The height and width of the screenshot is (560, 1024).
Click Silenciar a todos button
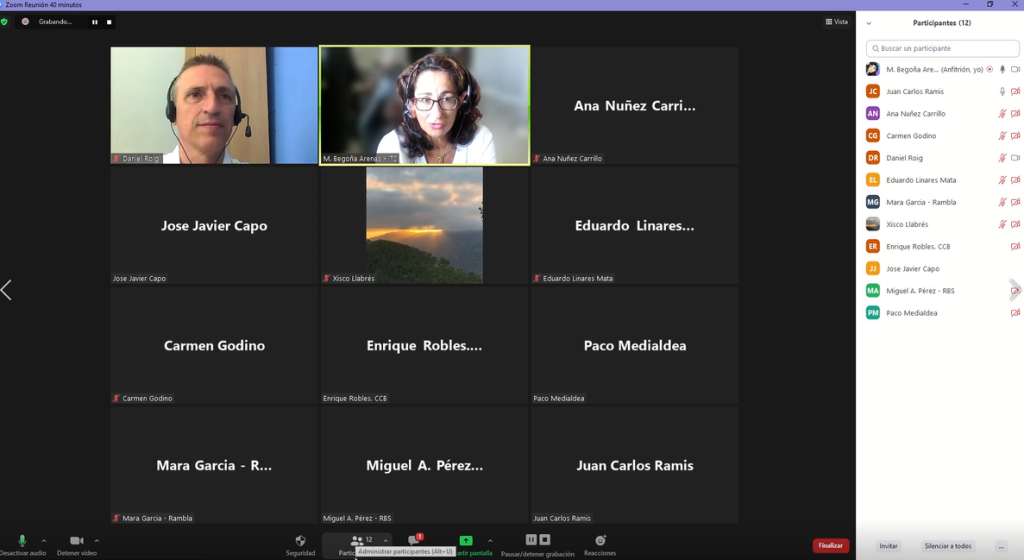947,546
